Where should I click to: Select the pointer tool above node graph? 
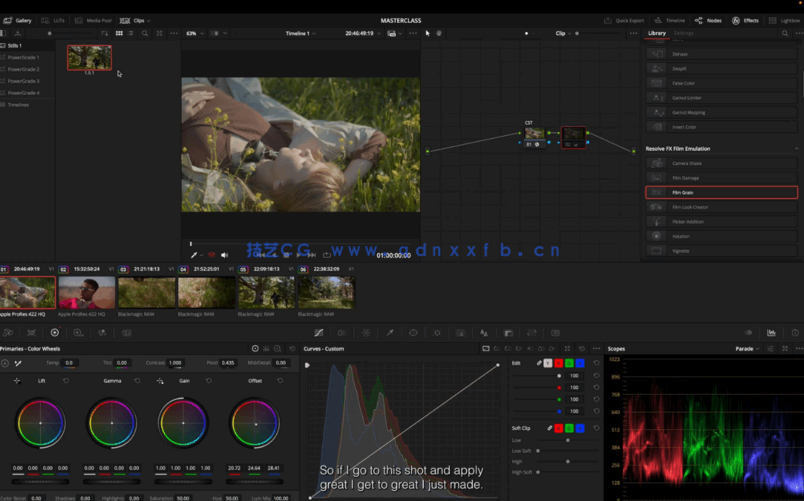click(428, 33)
